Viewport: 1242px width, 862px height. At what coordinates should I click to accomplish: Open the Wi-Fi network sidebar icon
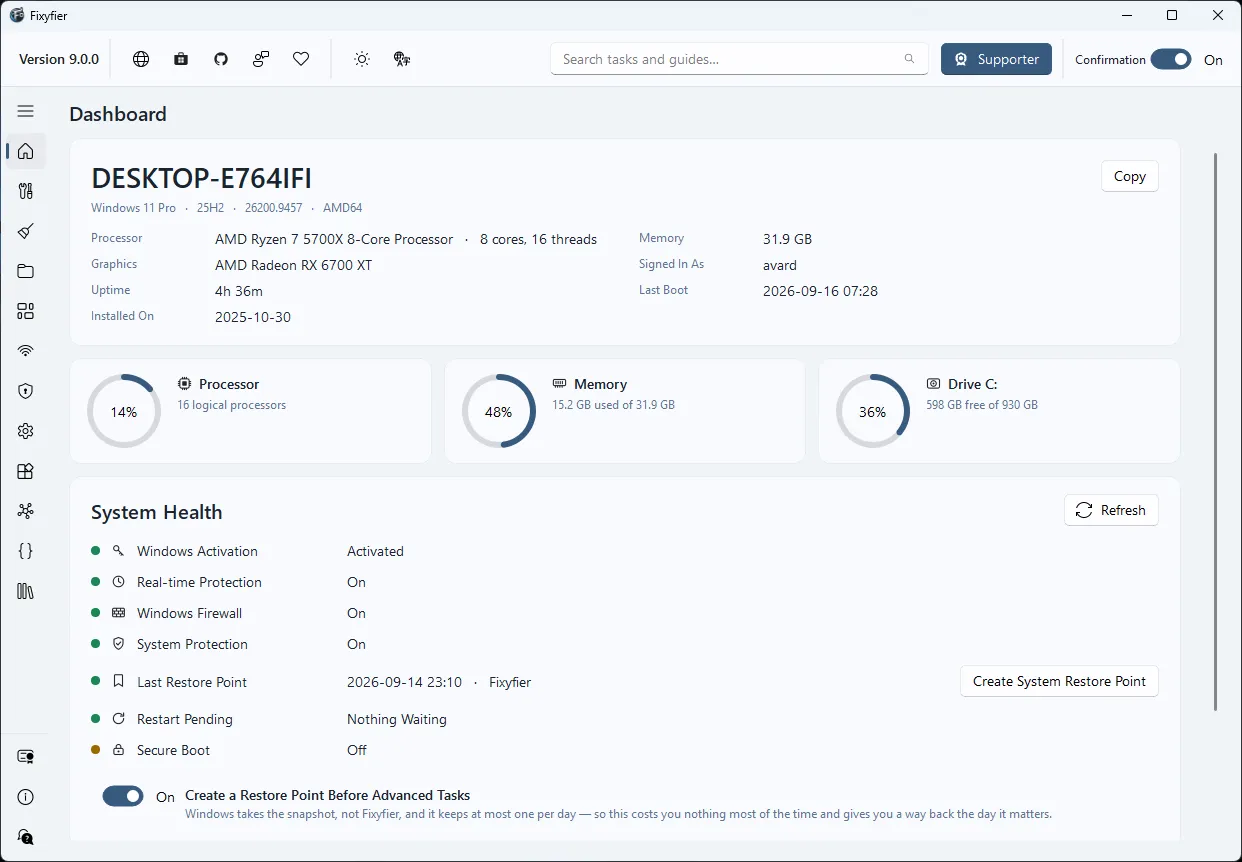[x=26, y=351]
